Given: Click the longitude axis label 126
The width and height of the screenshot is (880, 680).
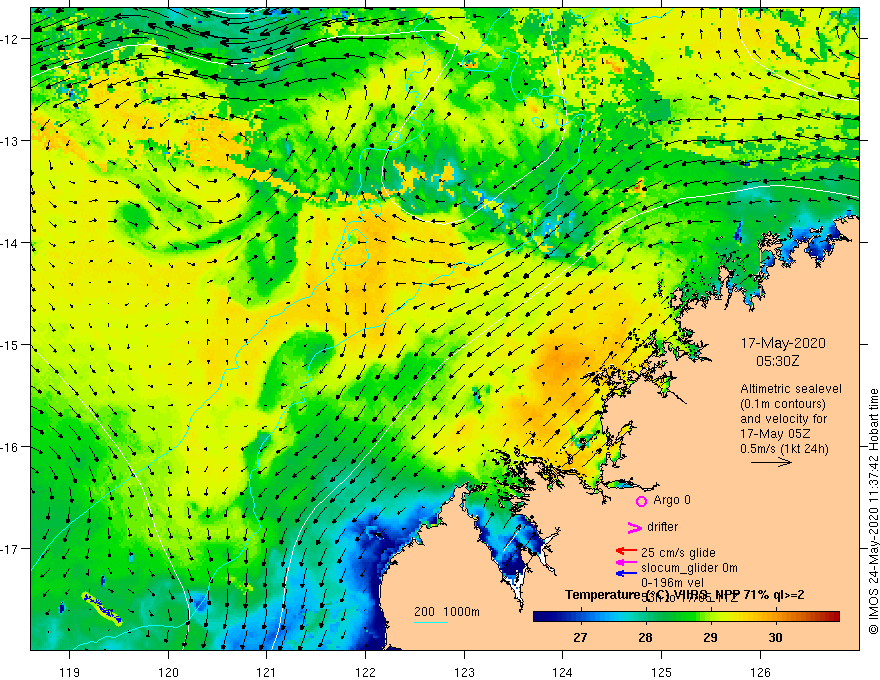Looking at the screenshot, I should pyautogui.click(x=760, y=672).
